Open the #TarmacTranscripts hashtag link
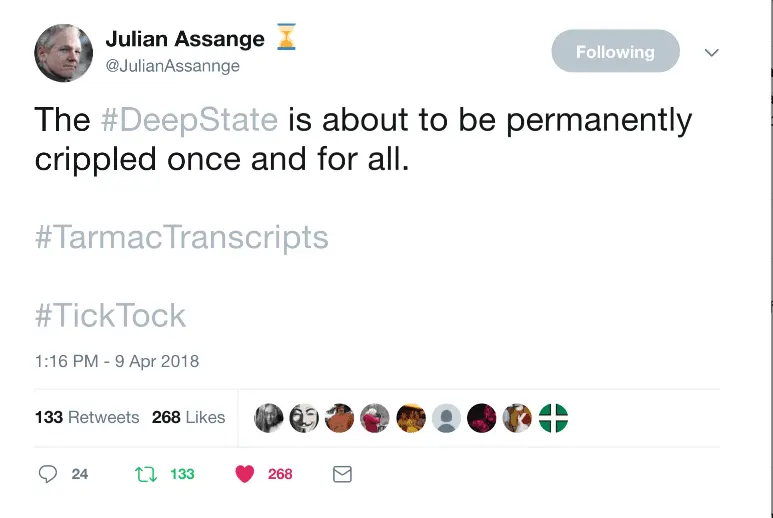773x518 pixels. click(x=181, y=238)
